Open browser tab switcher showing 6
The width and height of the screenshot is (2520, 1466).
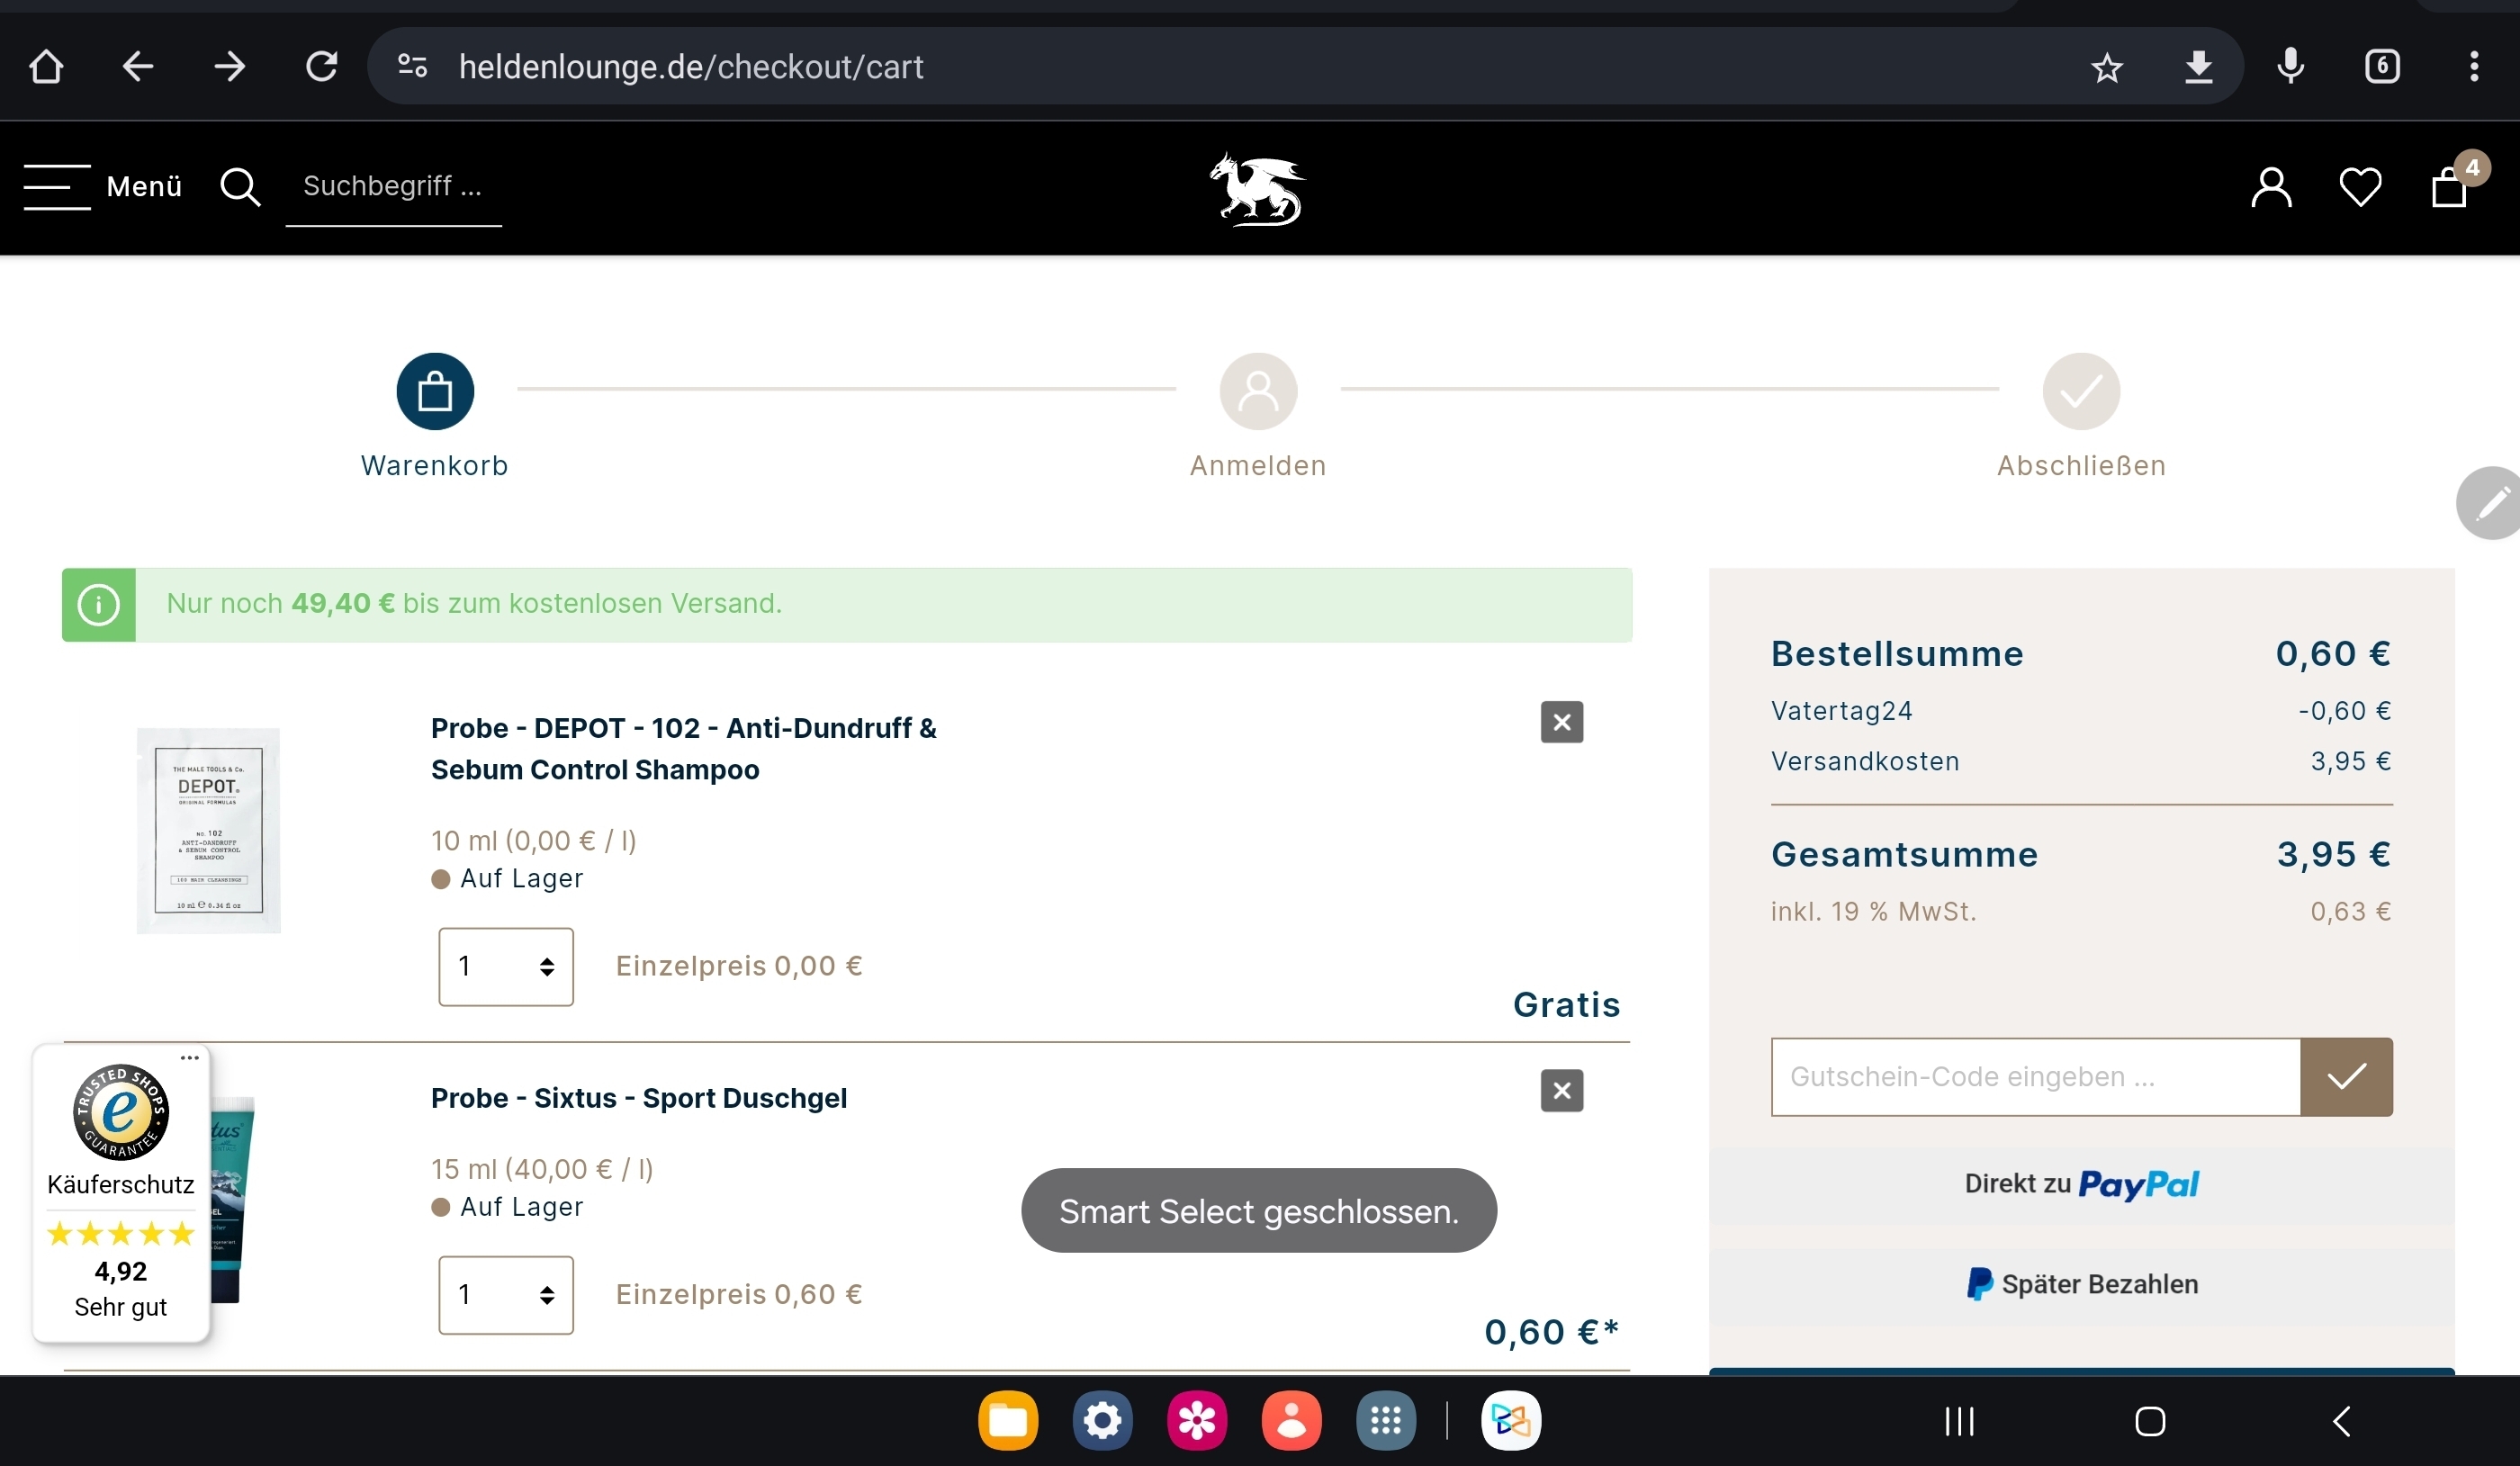2382,67
